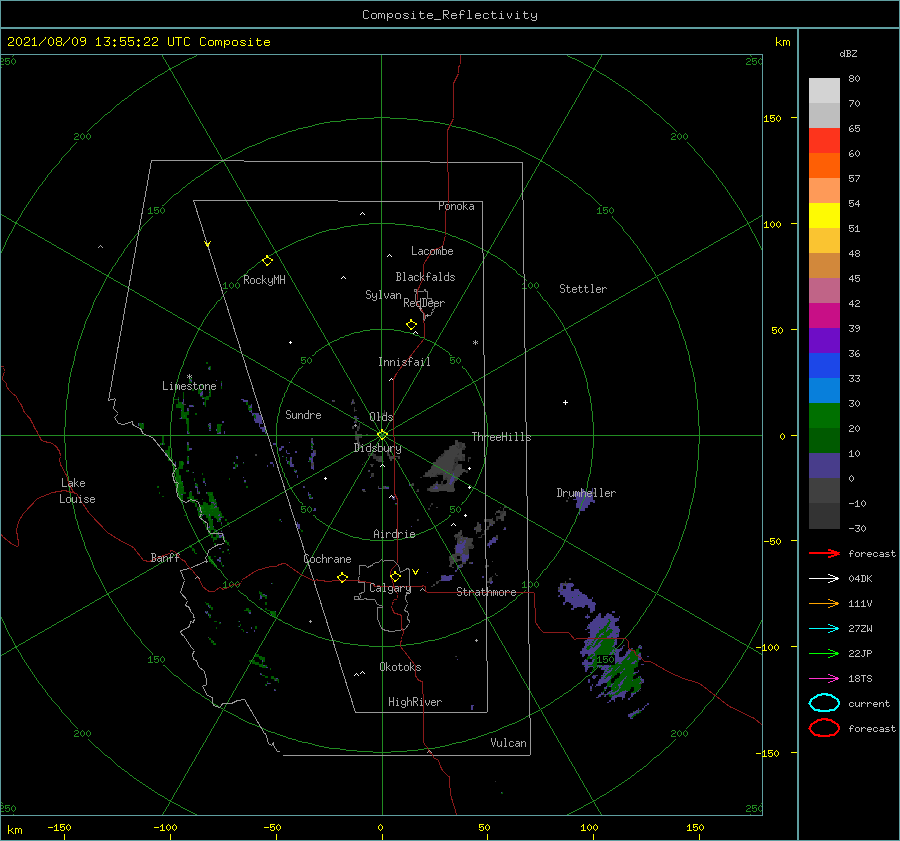Click the yellow diamond marker below Cochrane

coord(343,577)
